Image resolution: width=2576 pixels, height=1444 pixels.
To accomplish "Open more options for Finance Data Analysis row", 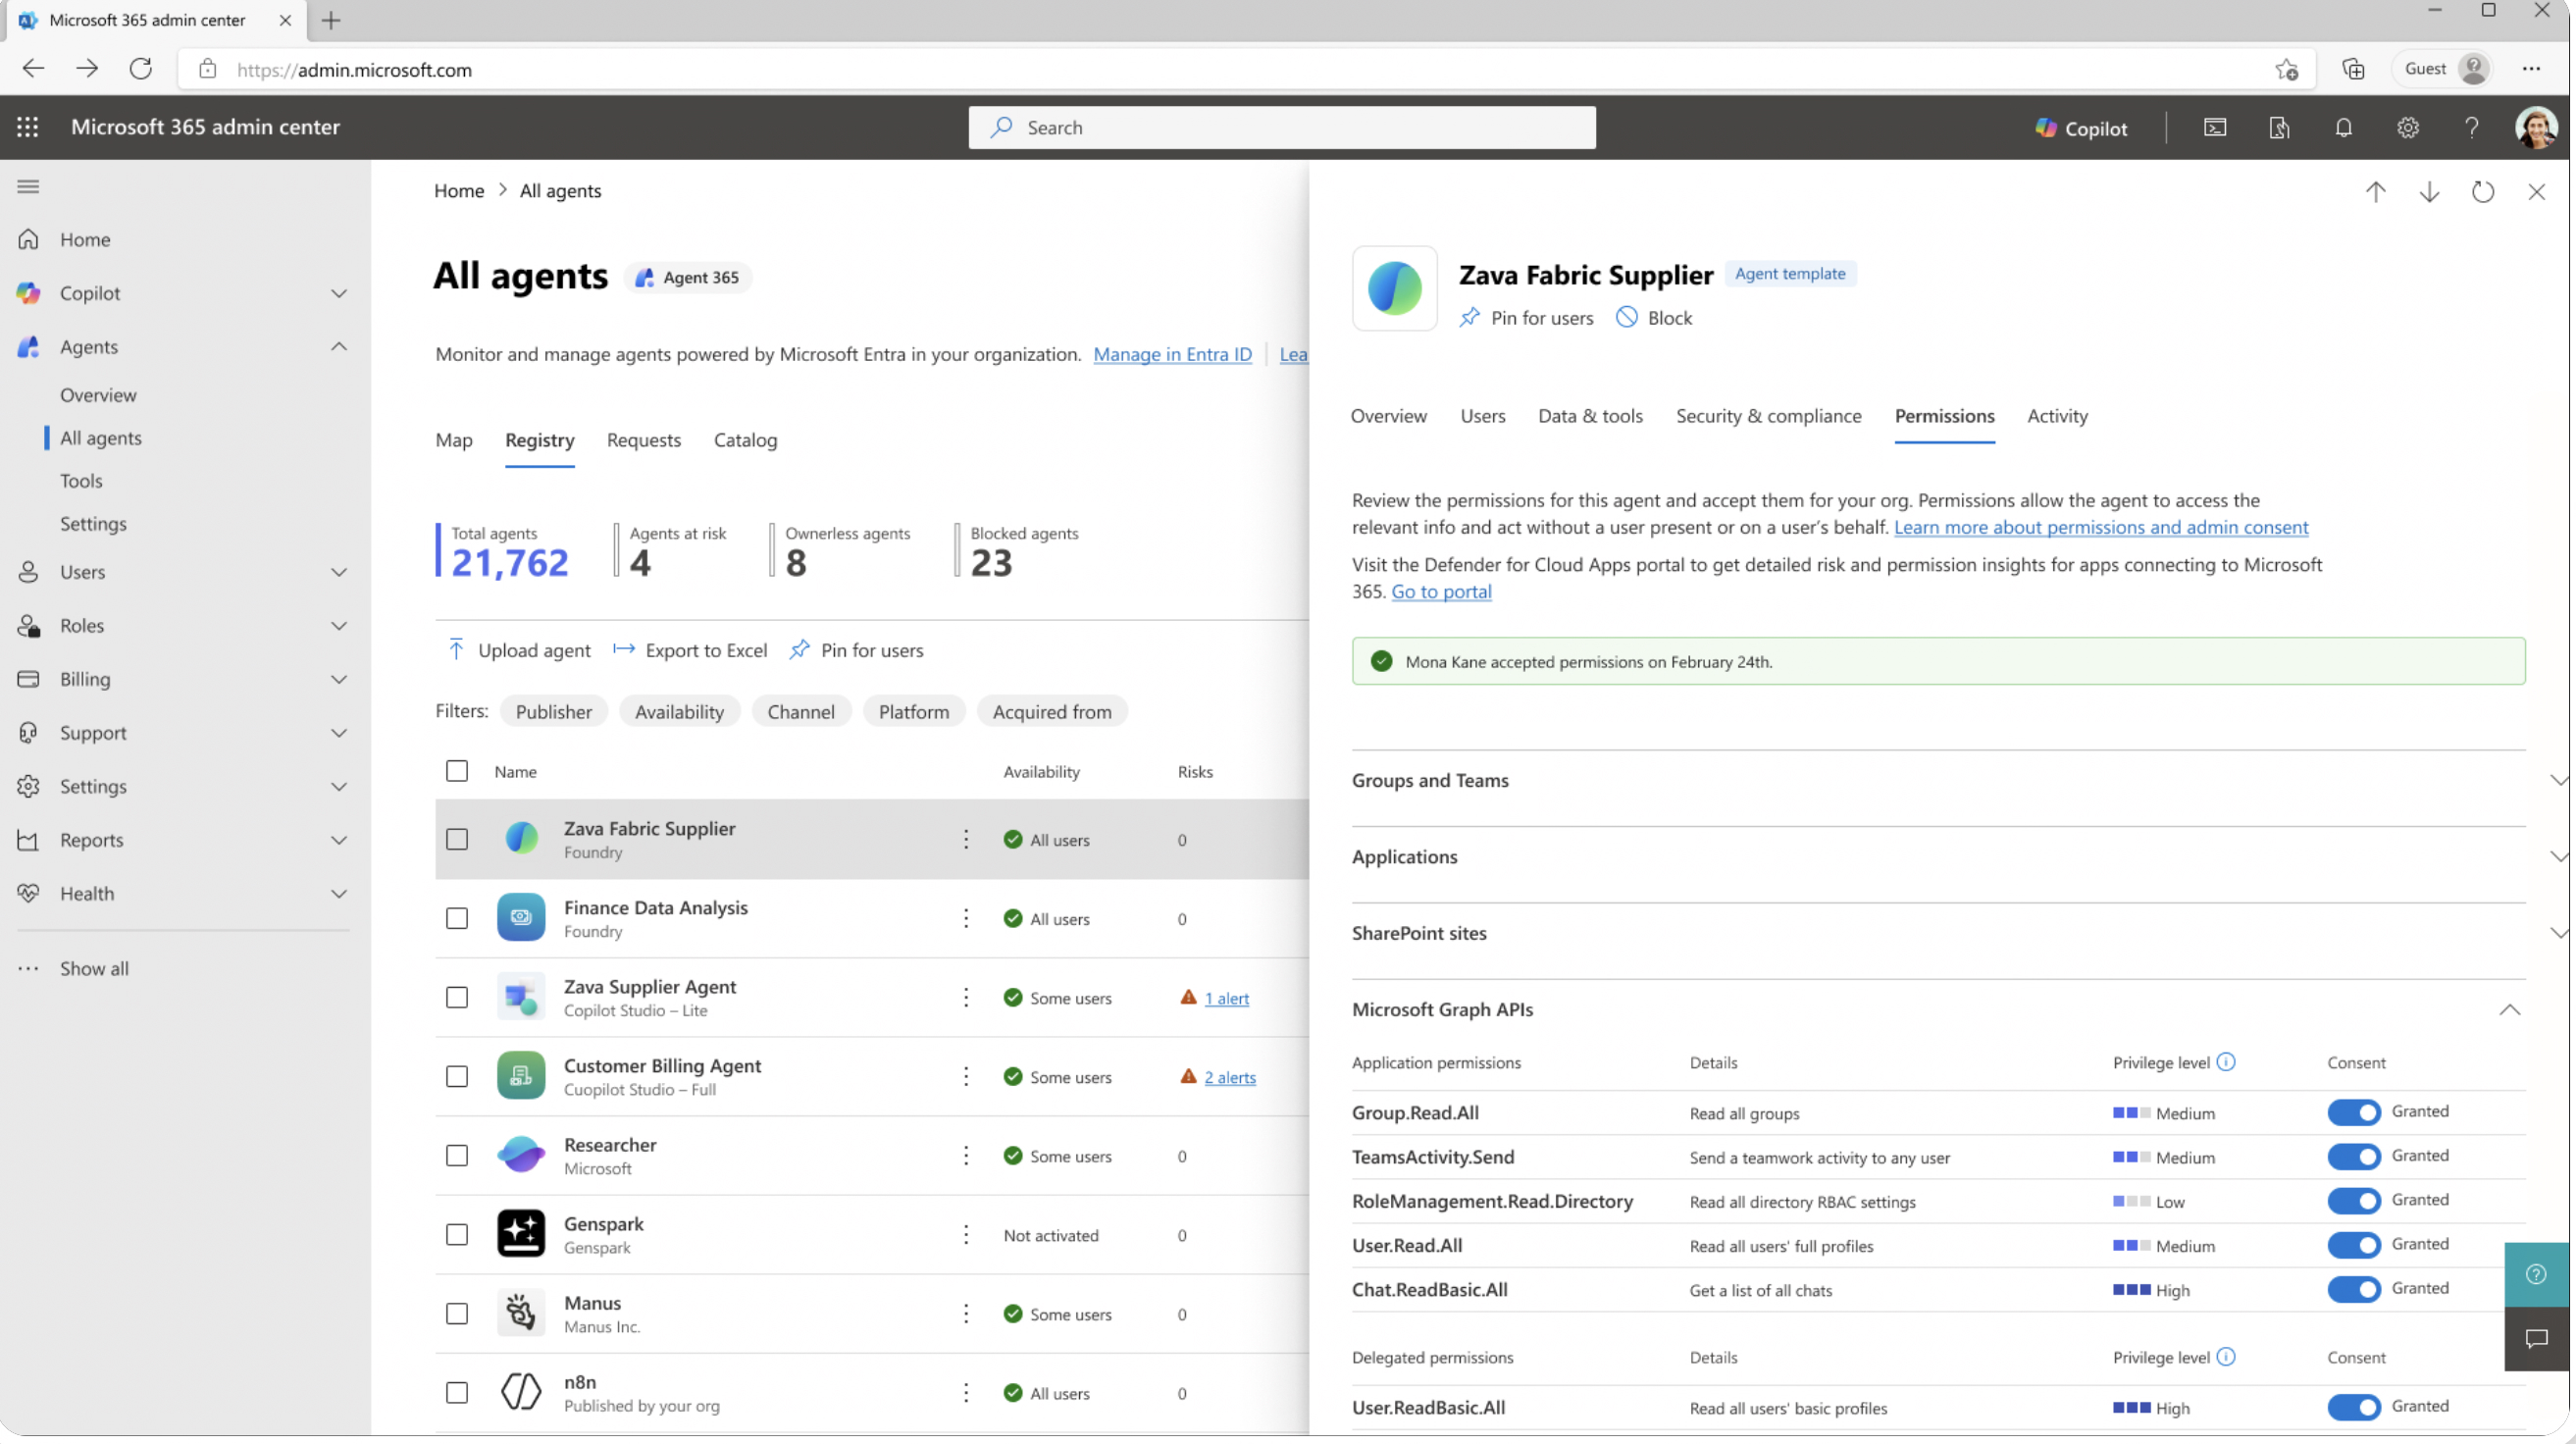I will [x=966, y=918].
